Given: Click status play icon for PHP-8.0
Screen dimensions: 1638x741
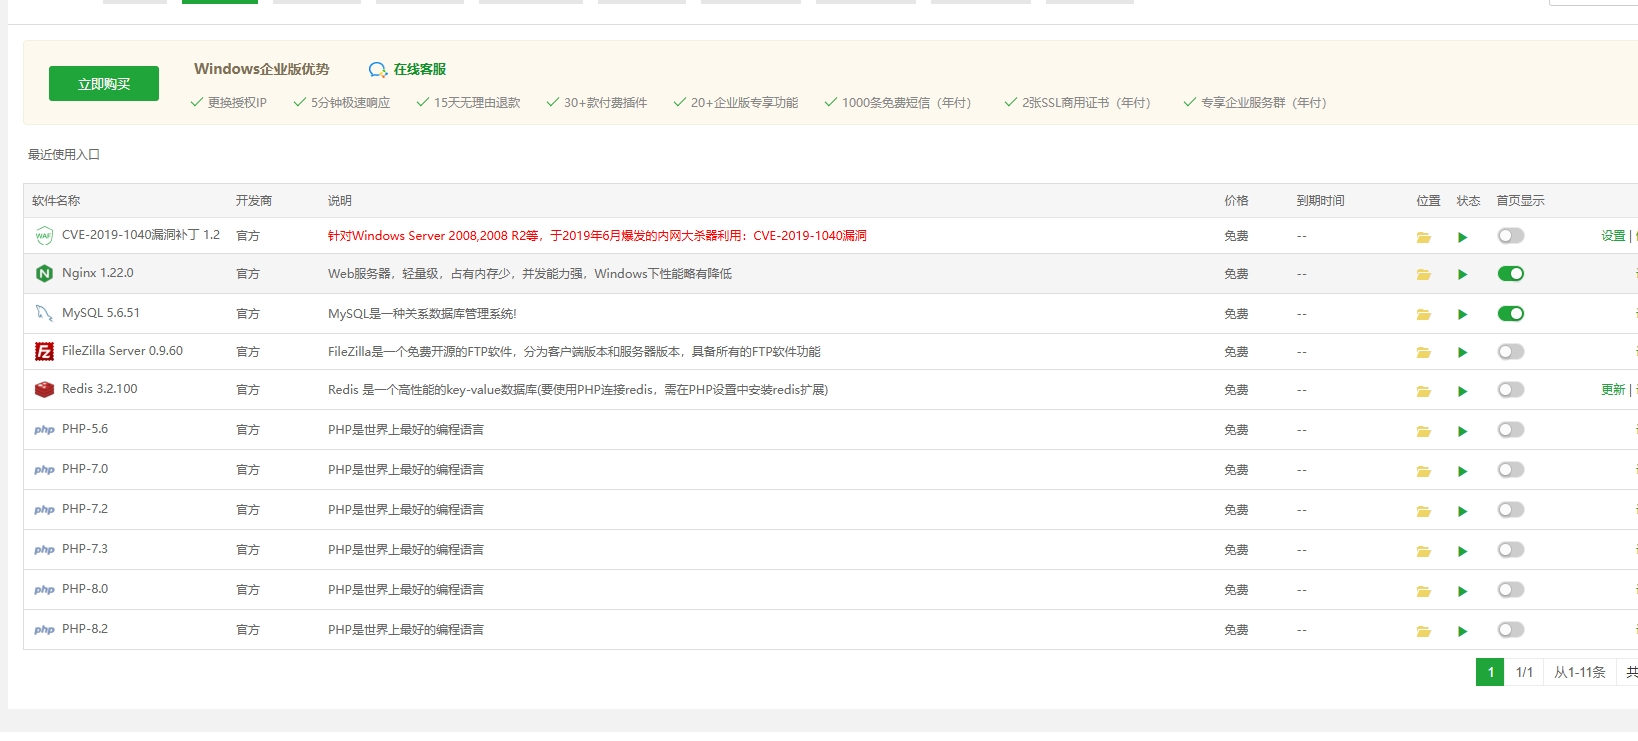Looking at the screenshot, I should [1463, 591].
